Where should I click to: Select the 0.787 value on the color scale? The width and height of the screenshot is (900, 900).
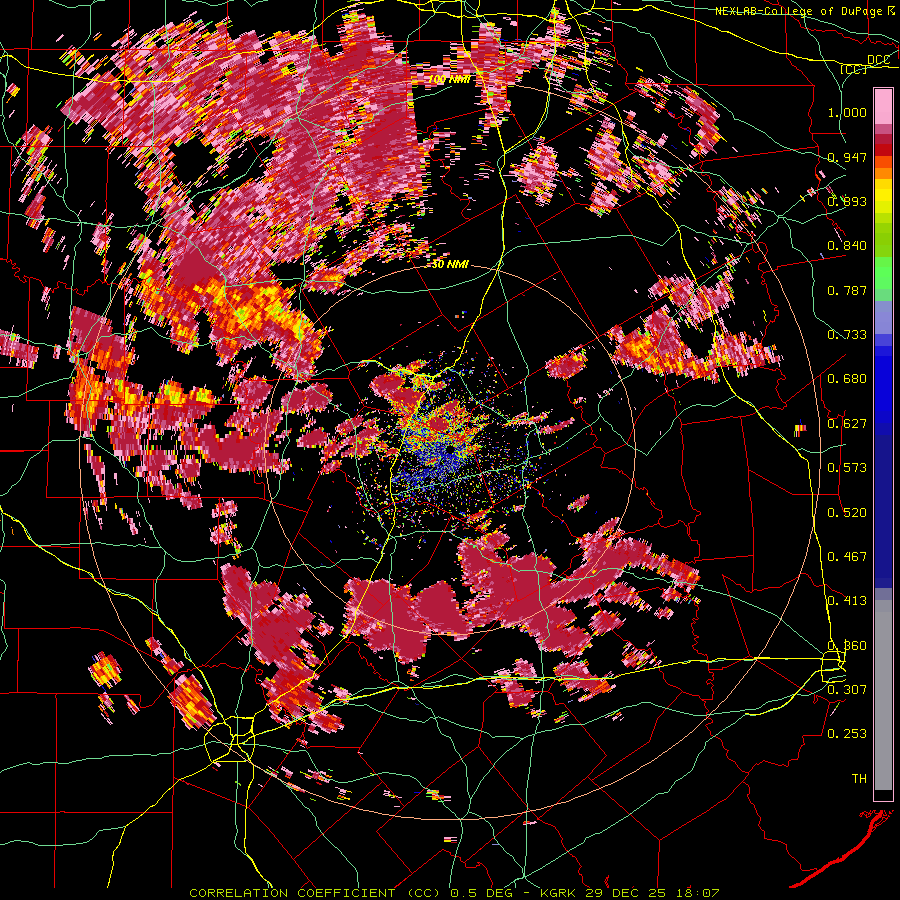coord(847,290)
